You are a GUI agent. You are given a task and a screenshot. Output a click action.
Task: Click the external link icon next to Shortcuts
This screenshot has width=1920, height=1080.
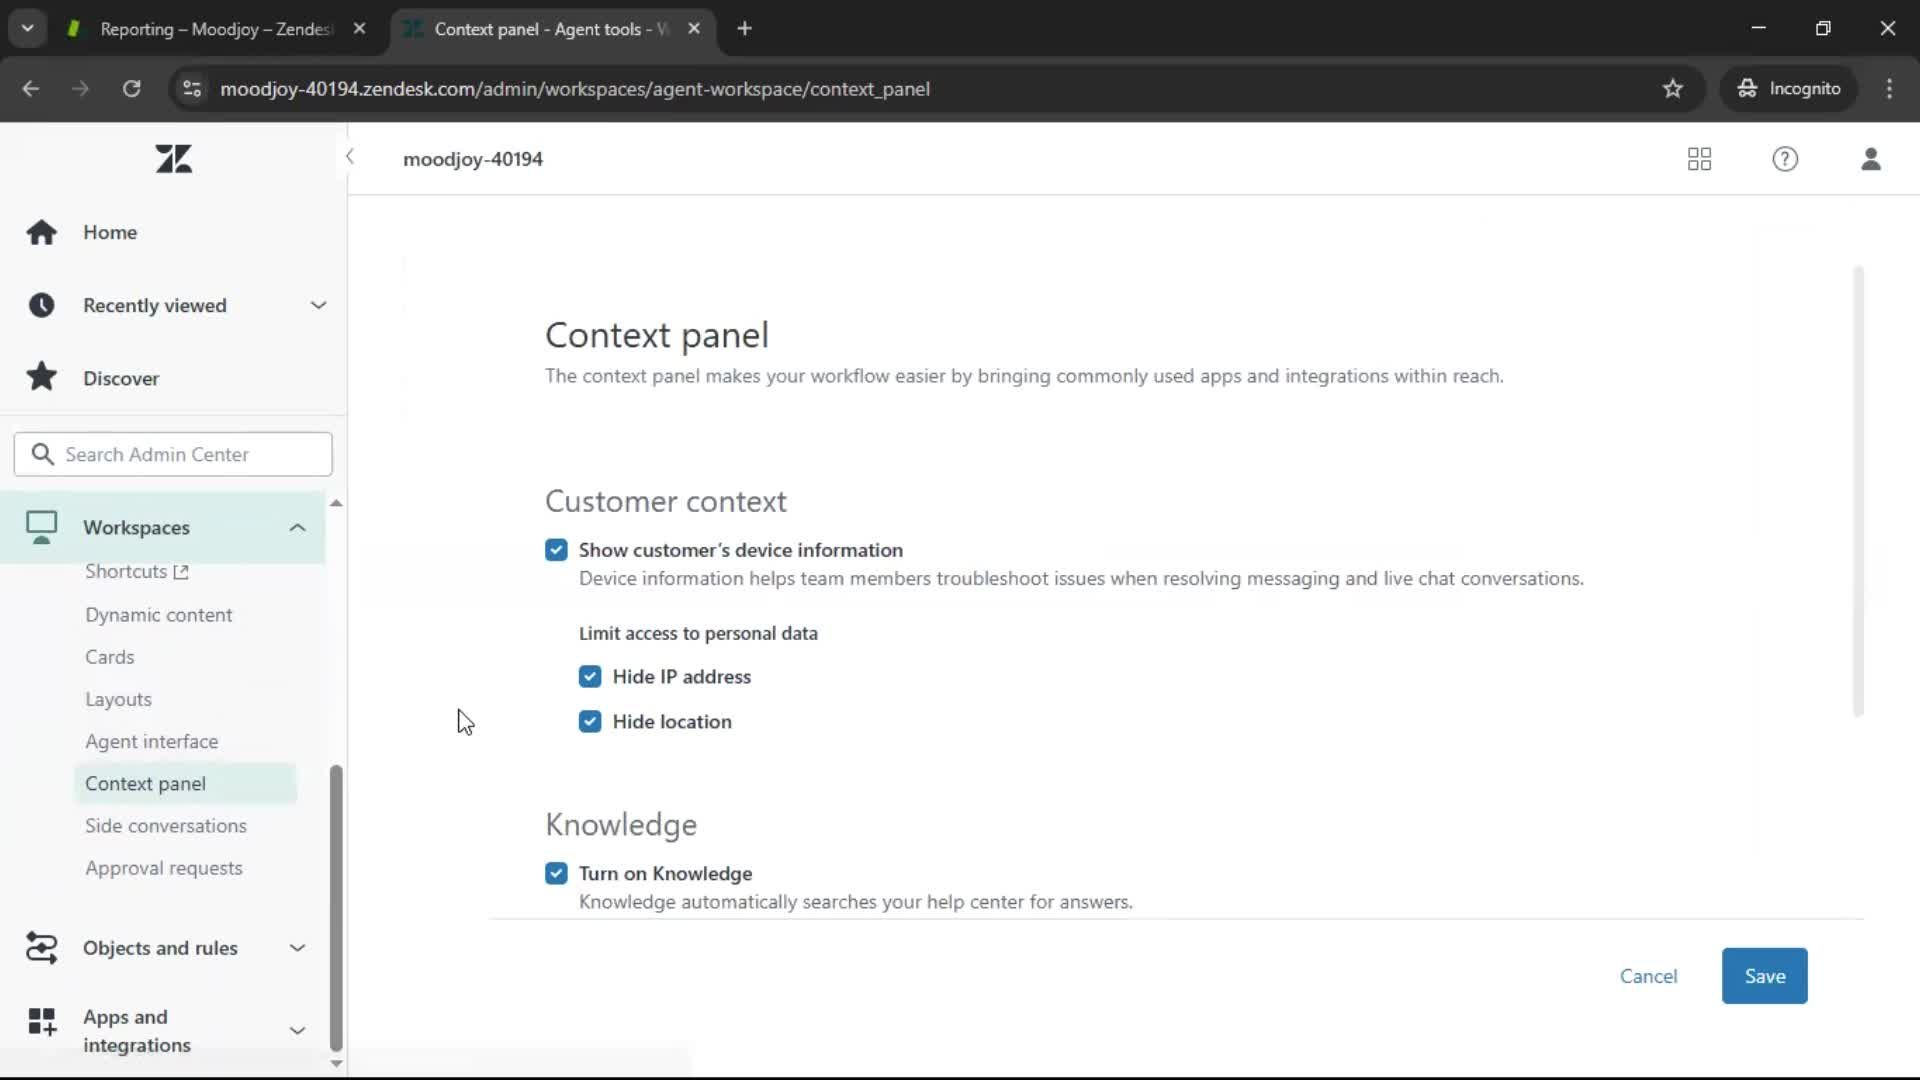click(181, 572)
